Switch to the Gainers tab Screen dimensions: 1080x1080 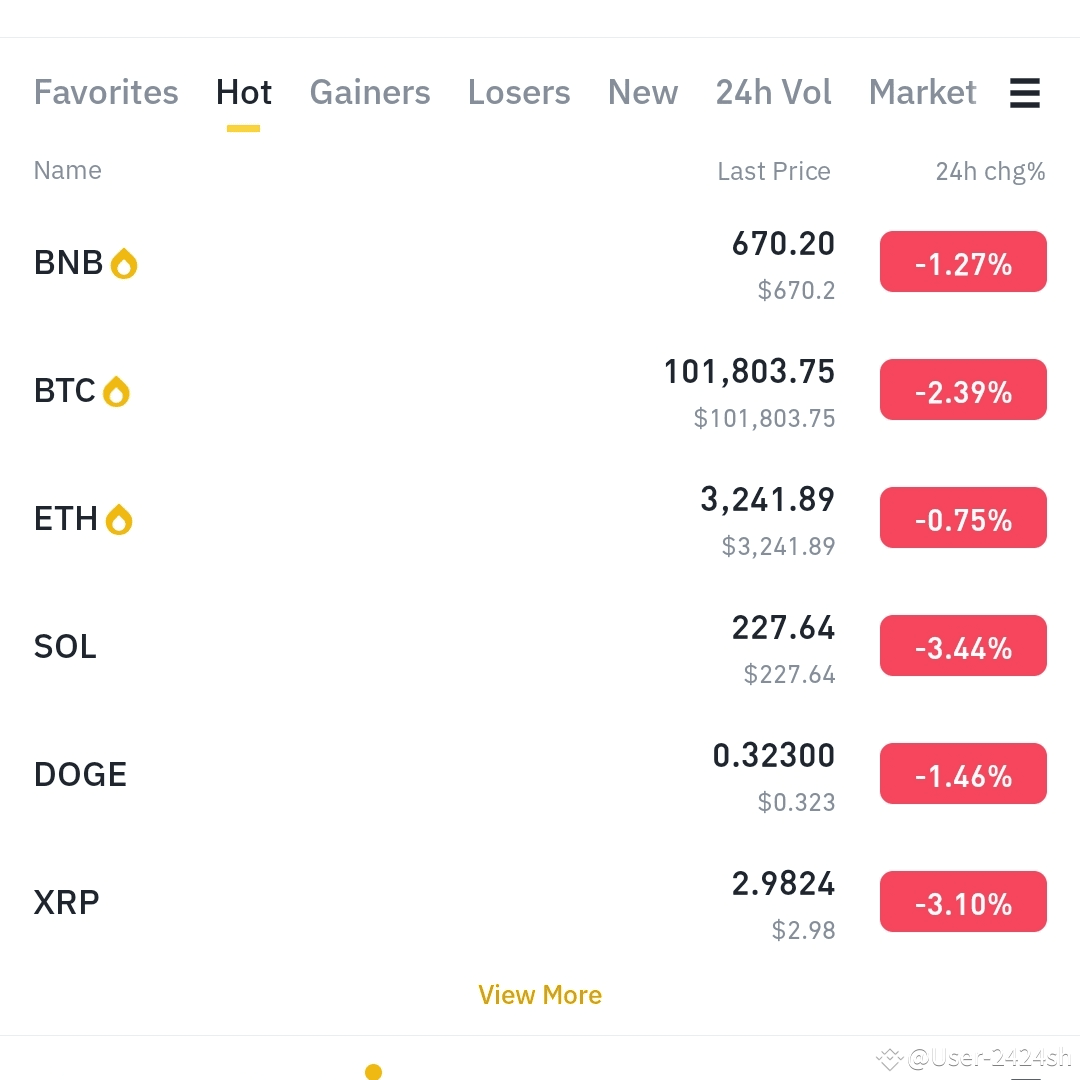tap(369, 92)
